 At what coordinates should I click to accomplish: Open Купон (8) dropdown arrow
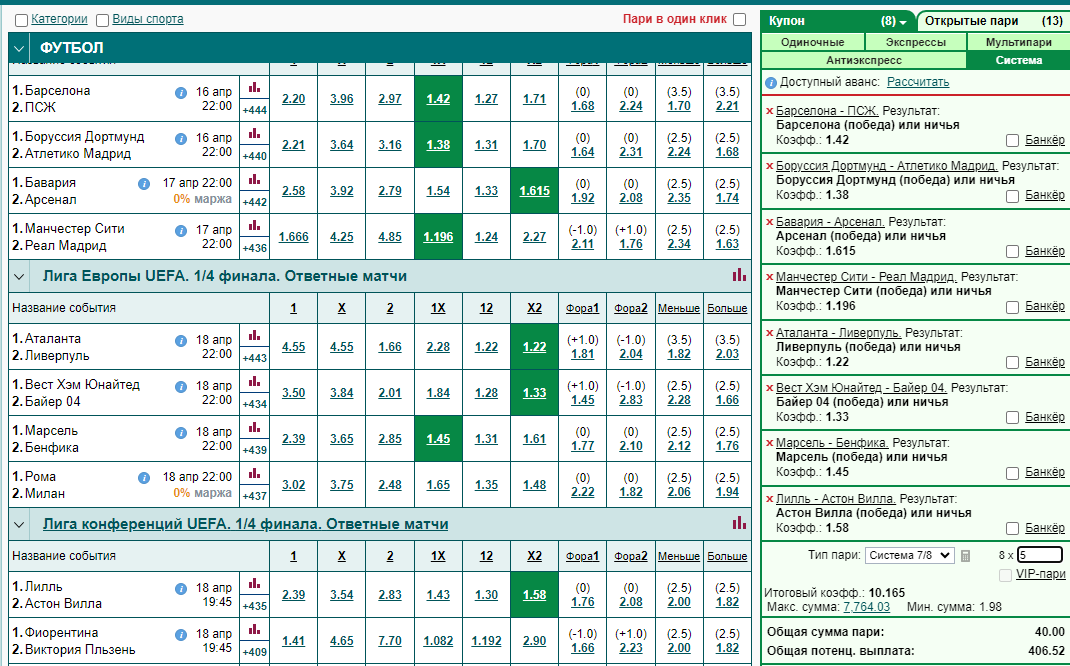[x=903, y=22]
